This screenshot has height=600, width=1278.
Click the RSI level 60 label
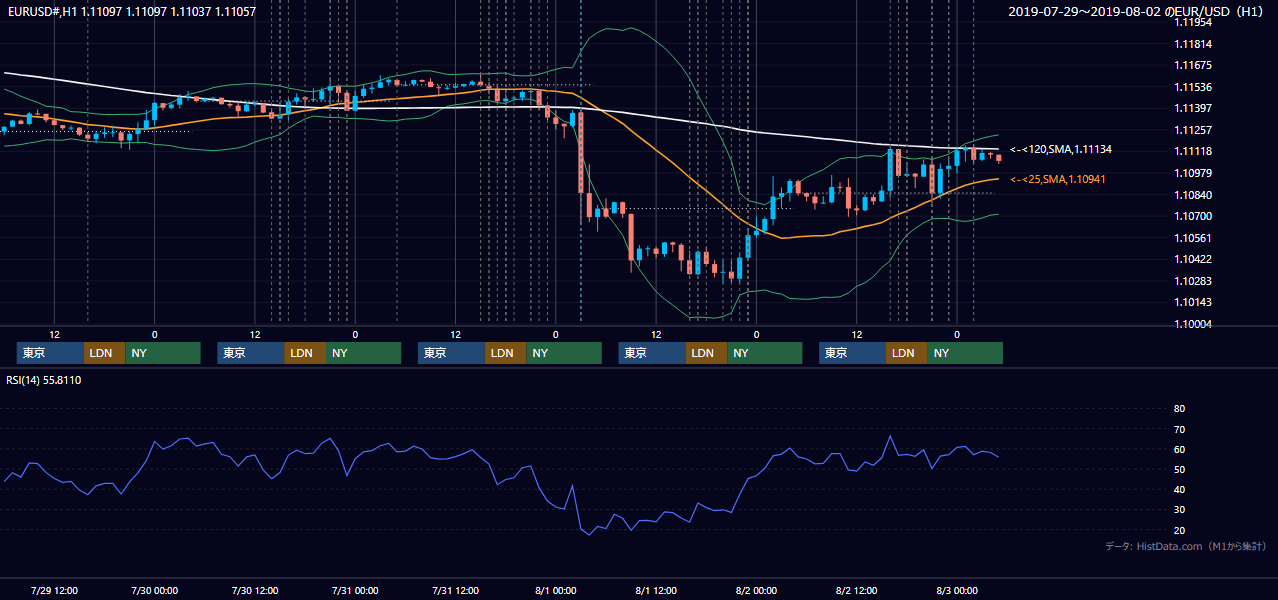[1179, 449]
